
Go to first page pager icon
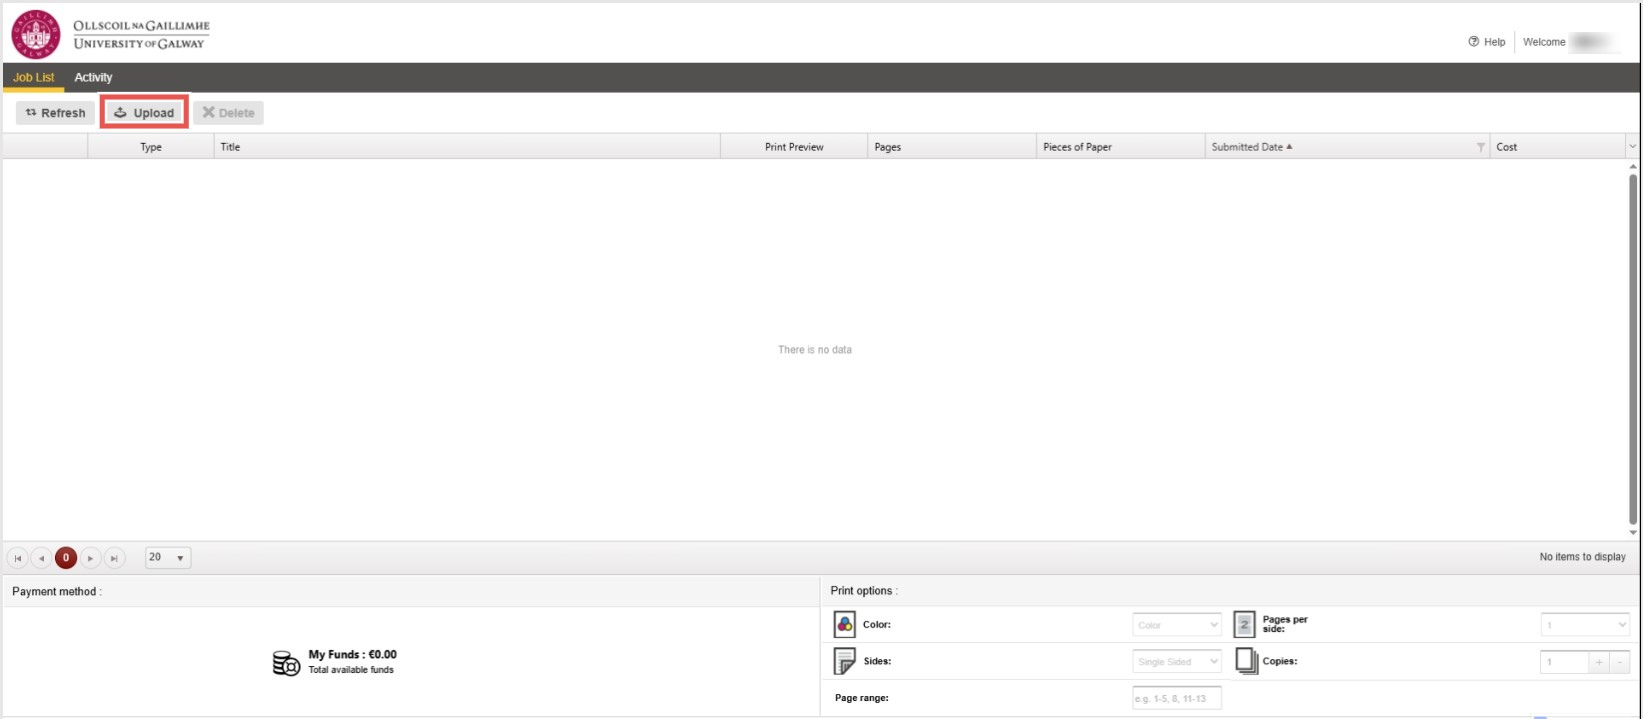click(x=18, y=558)
